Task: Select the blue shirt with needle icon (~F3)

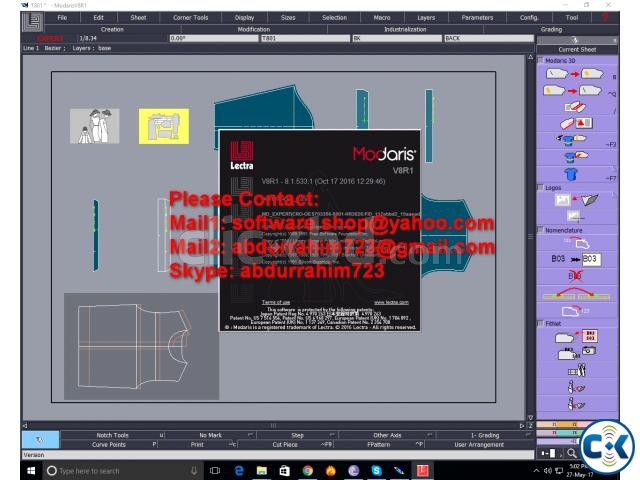Action: [x=571, y=140]
